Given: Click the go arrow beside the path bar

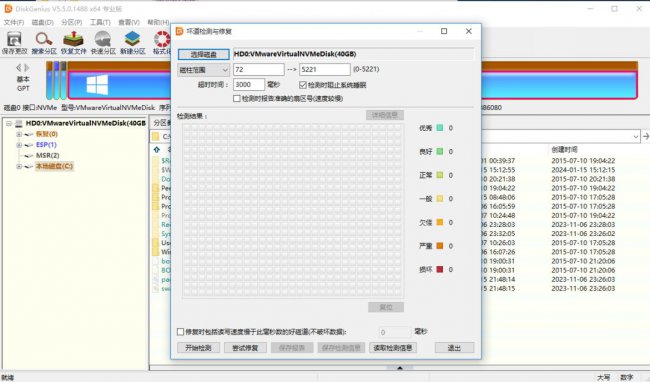Looking at the screenshot, I should [645, 136].
